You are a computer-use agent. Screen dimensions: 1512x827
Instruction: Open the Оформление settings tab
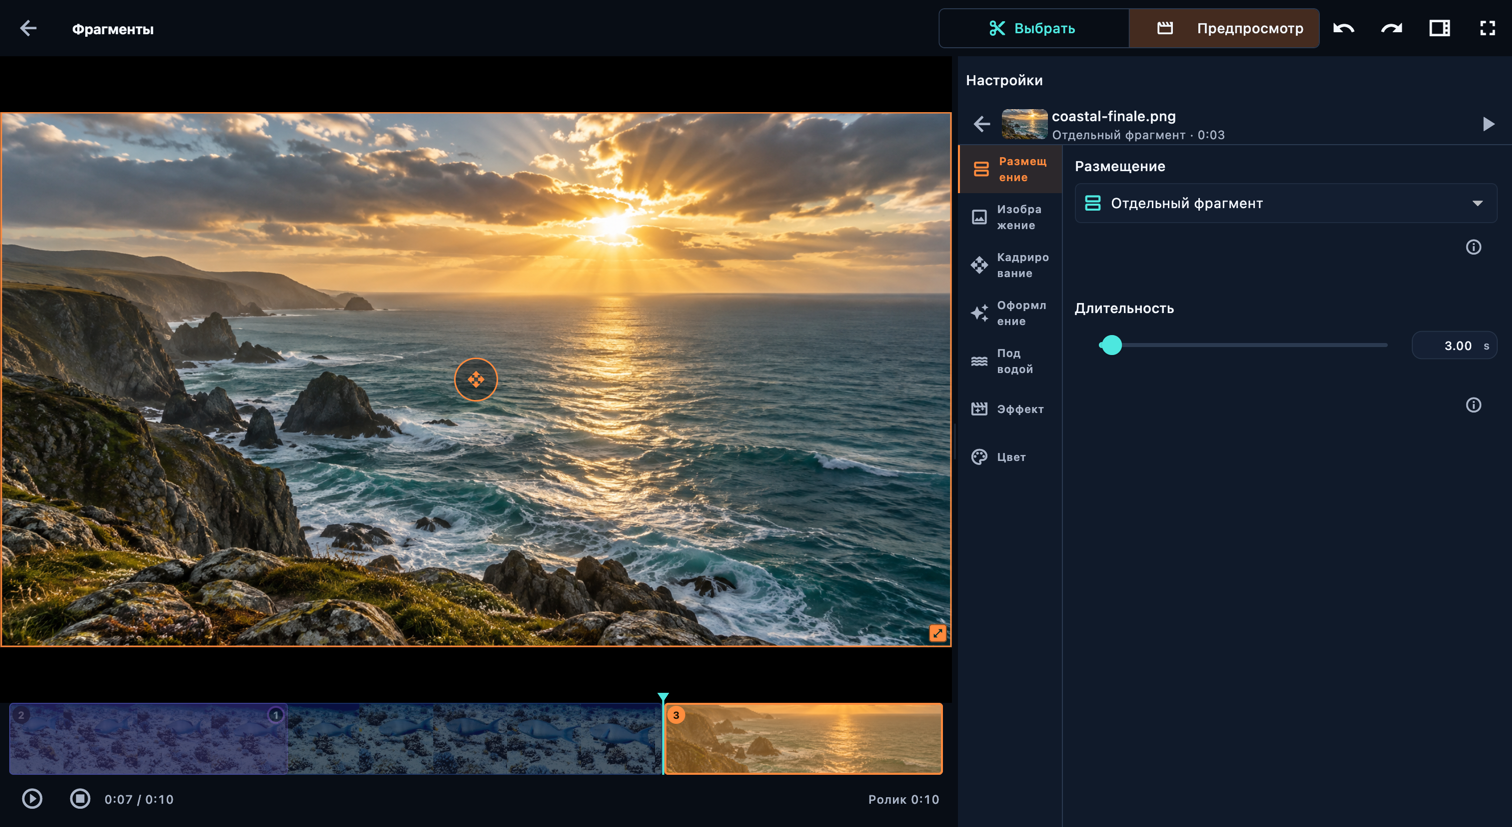1010,313
